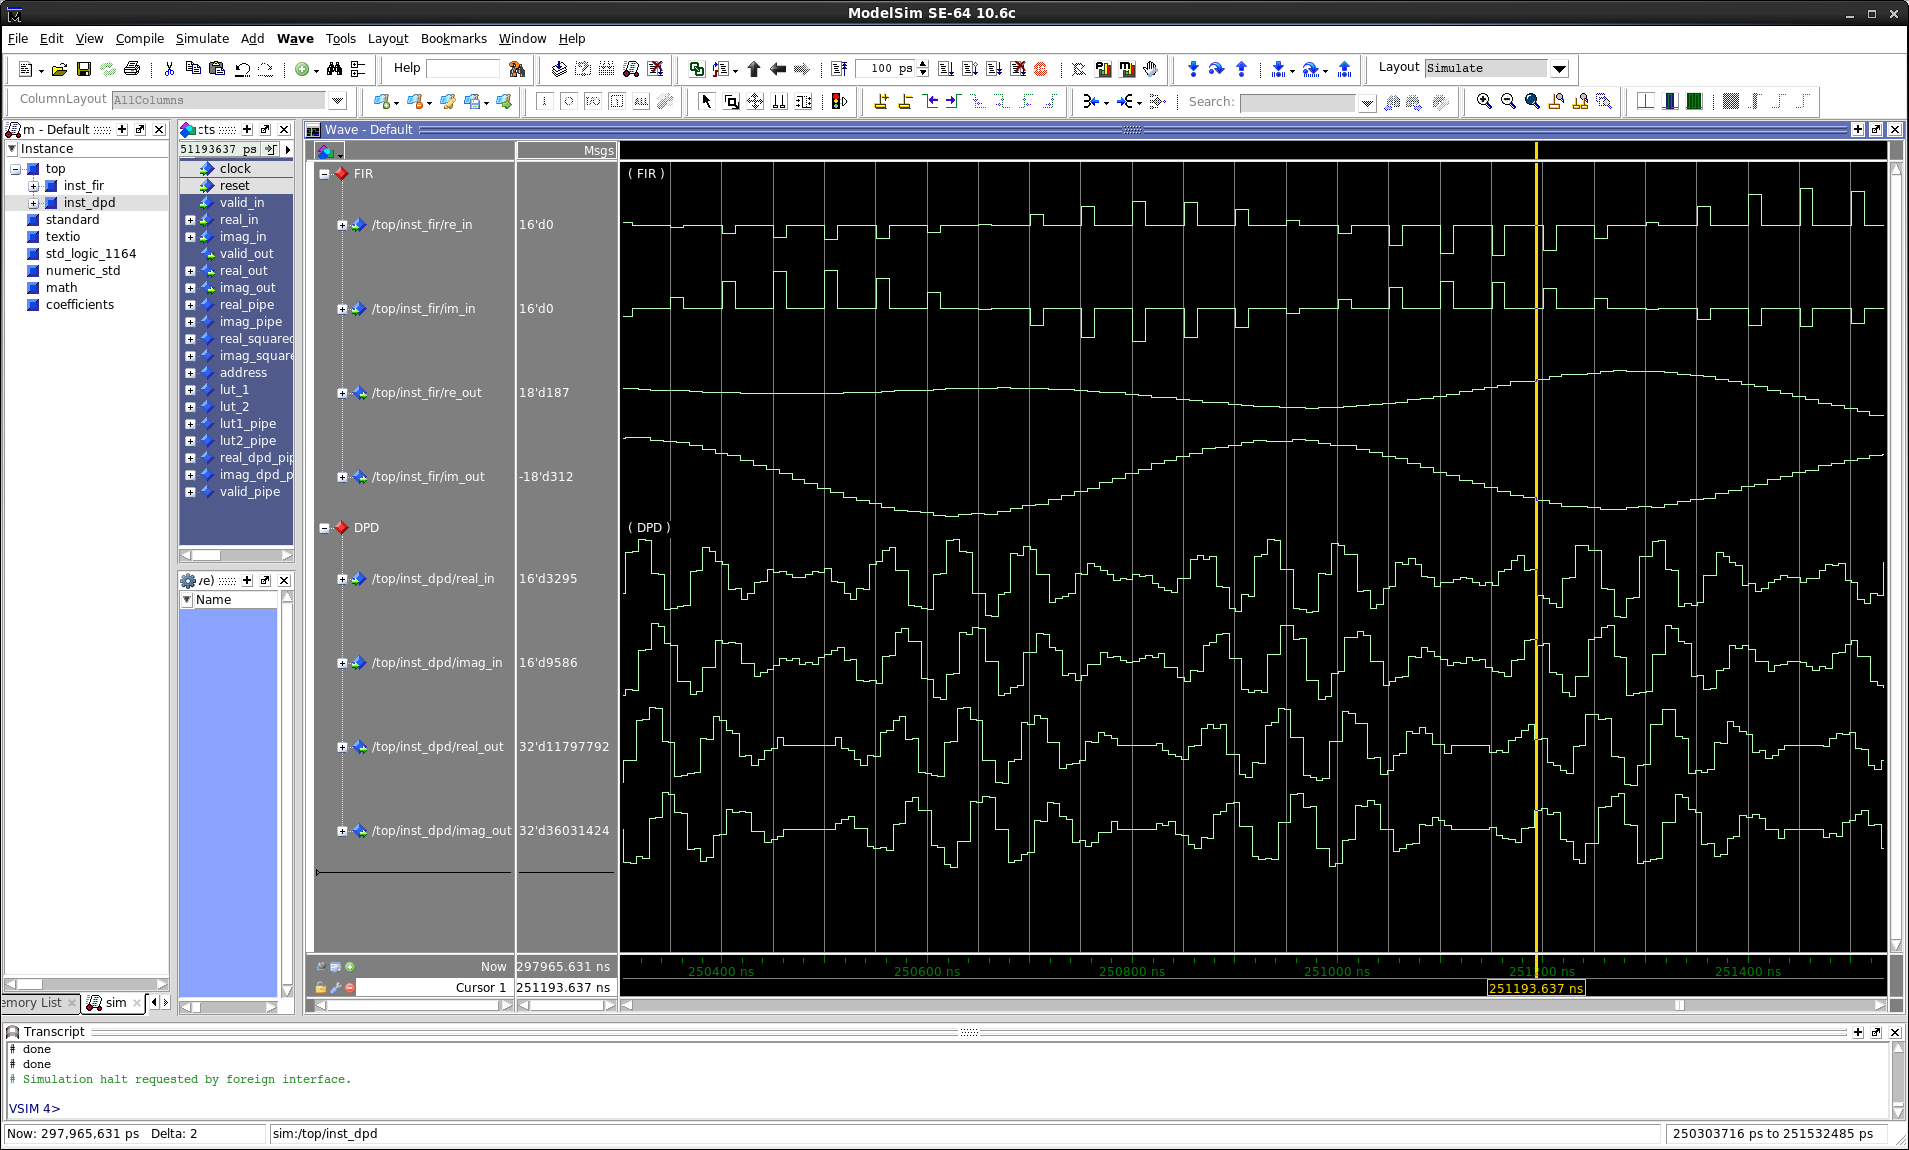
Task: Open the Simulate menu
Action: click(x=202, y=39)
